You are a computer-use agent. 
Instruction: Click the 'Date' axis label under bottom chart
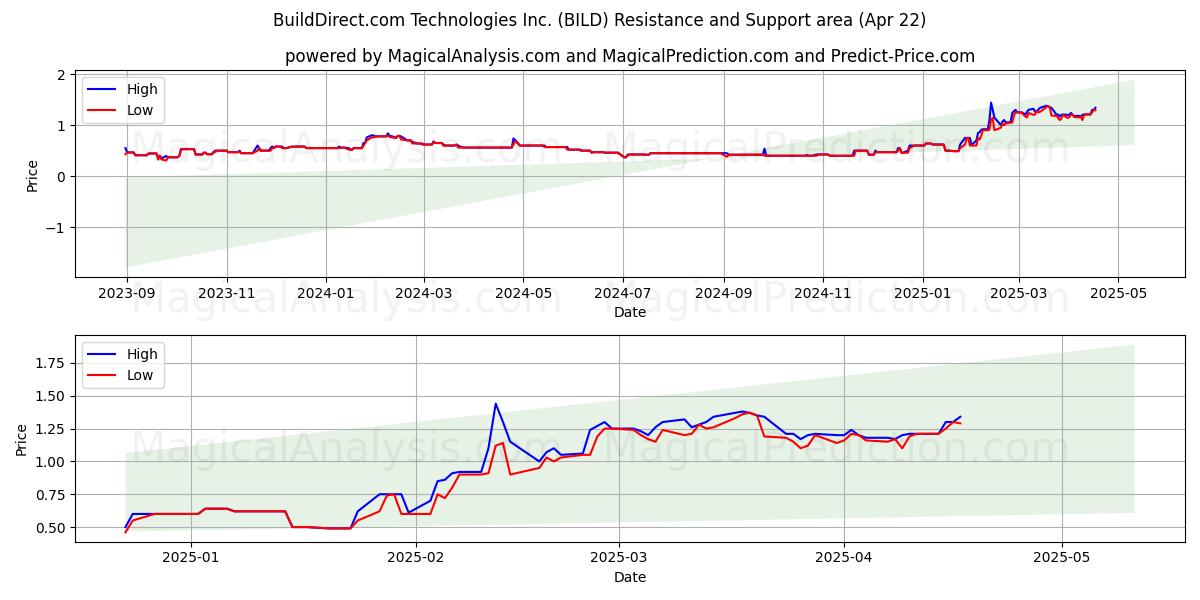pyautogui.click(x=630, y=577)
